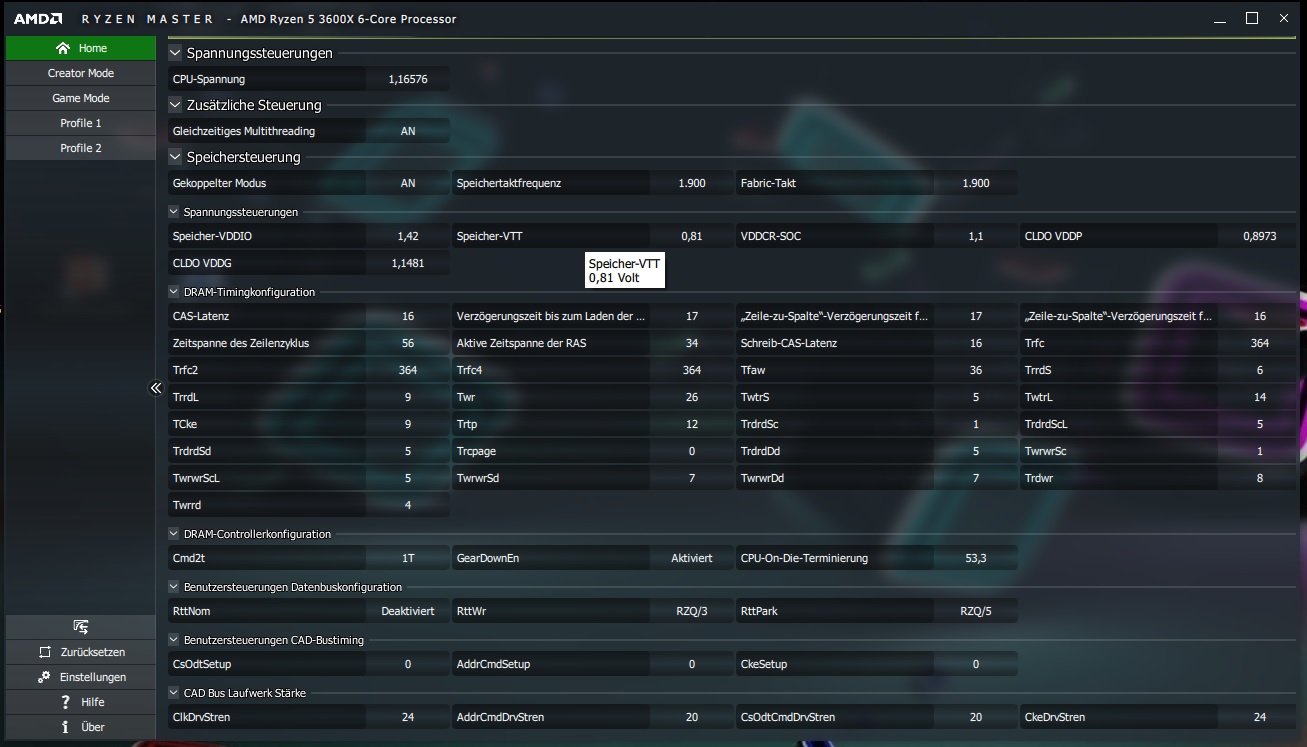Viewport: 1307px width, 747px height.
Task: Click the RttWr value RZQ/3
Action: pyautogui.click(x=692, y=611)
